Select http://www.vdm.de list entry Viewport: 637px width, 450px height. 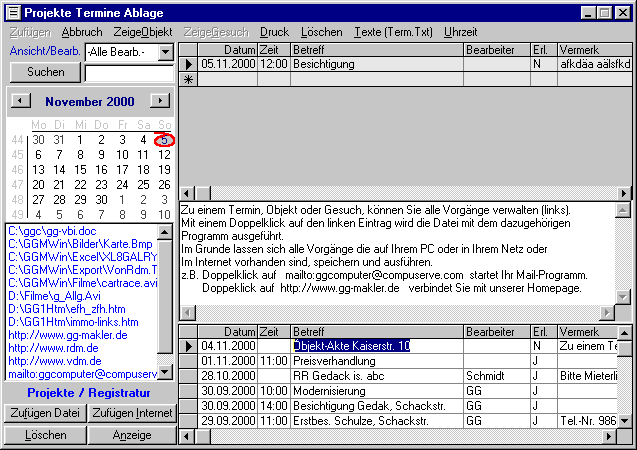[x=55, y=361]
